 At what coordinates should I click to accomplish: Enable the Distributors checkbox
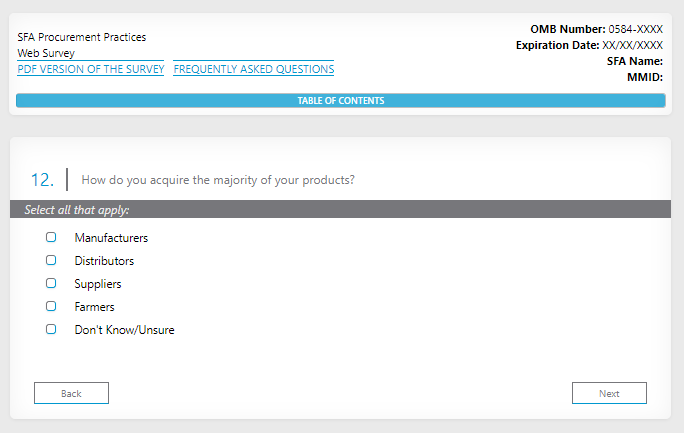click(x=51, y=261)
